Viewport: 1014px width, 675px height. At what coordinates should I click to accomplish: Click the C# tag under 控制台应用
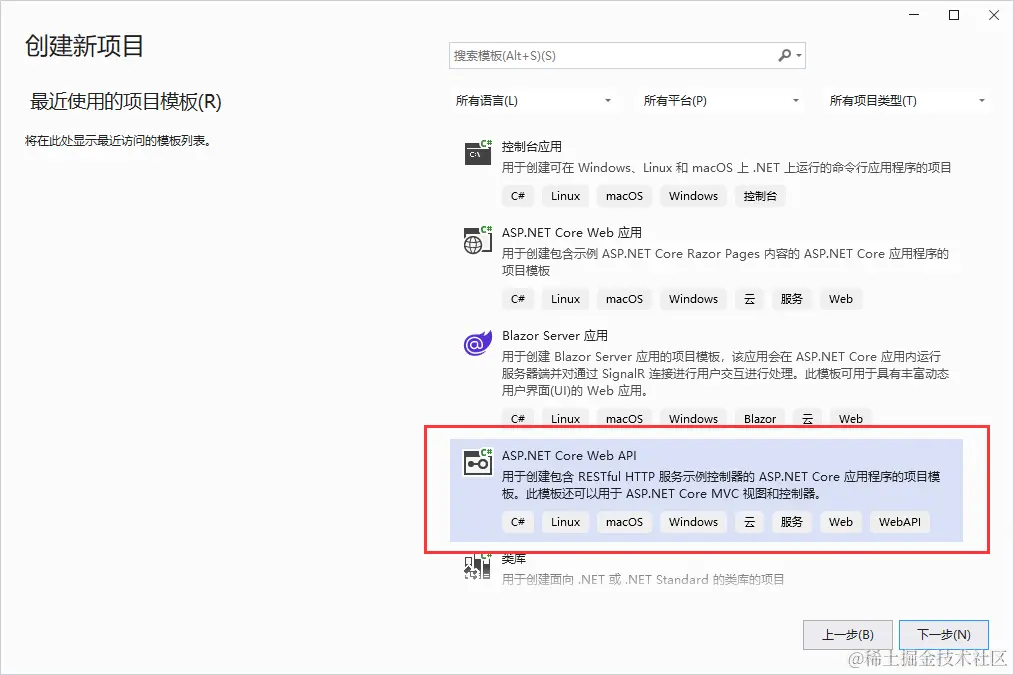click(x=518, y=196)
